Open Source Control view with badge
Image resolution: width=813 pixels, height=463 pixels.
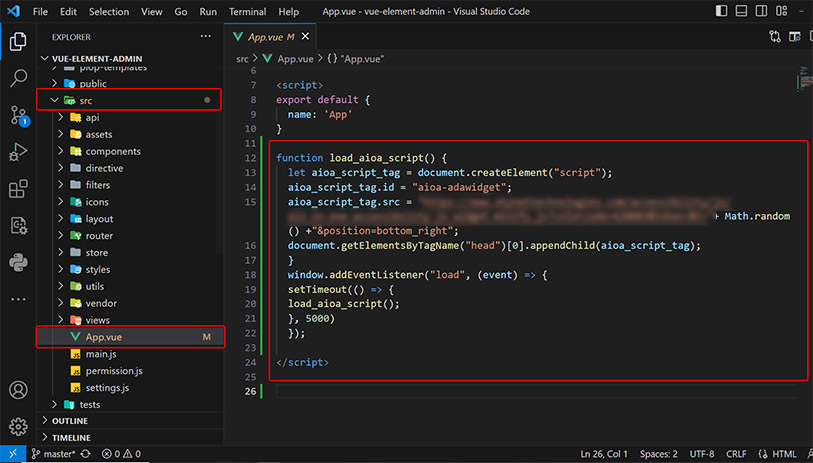tap(18, 114)
